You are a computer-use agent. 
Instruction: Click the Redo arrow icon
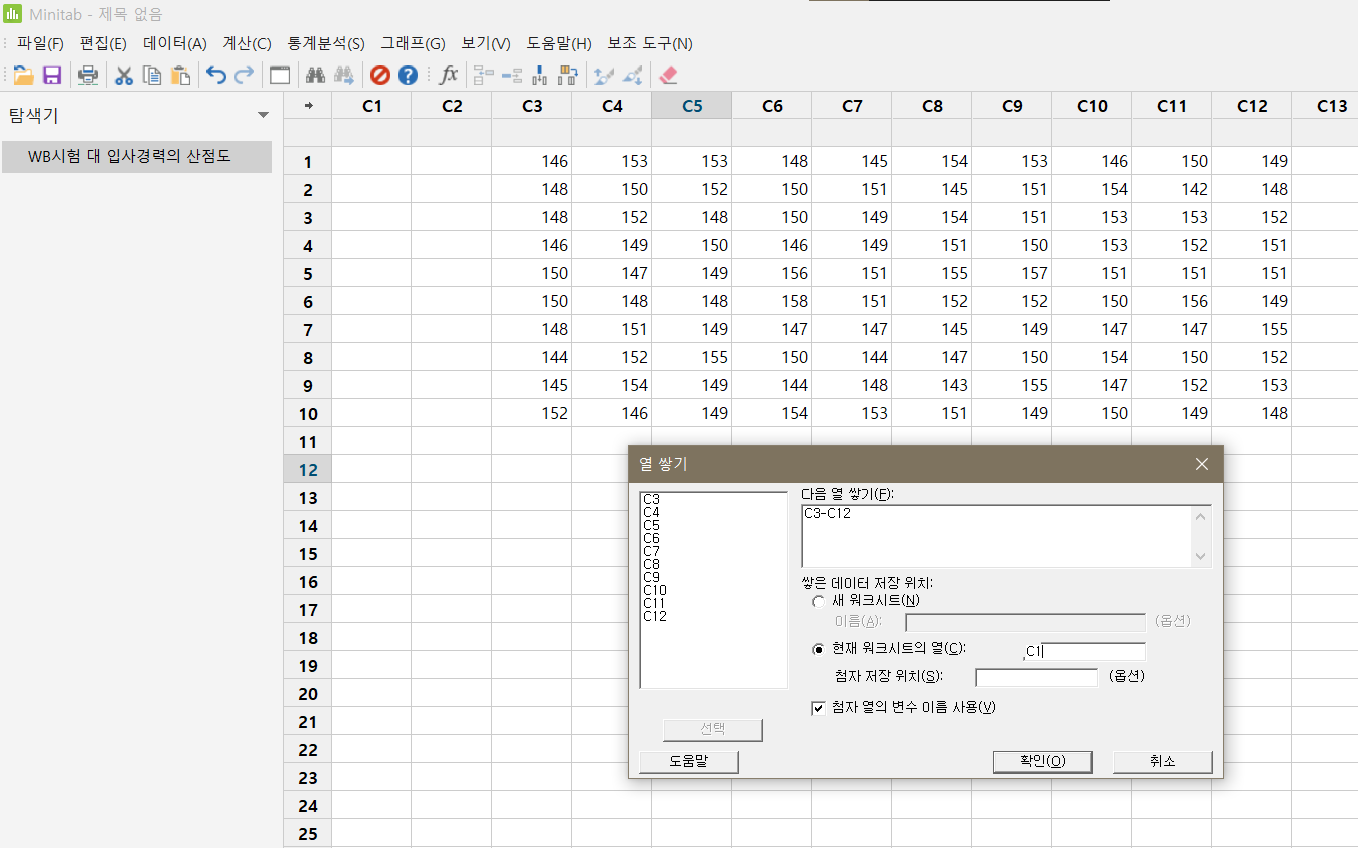[x=244, y=75]
